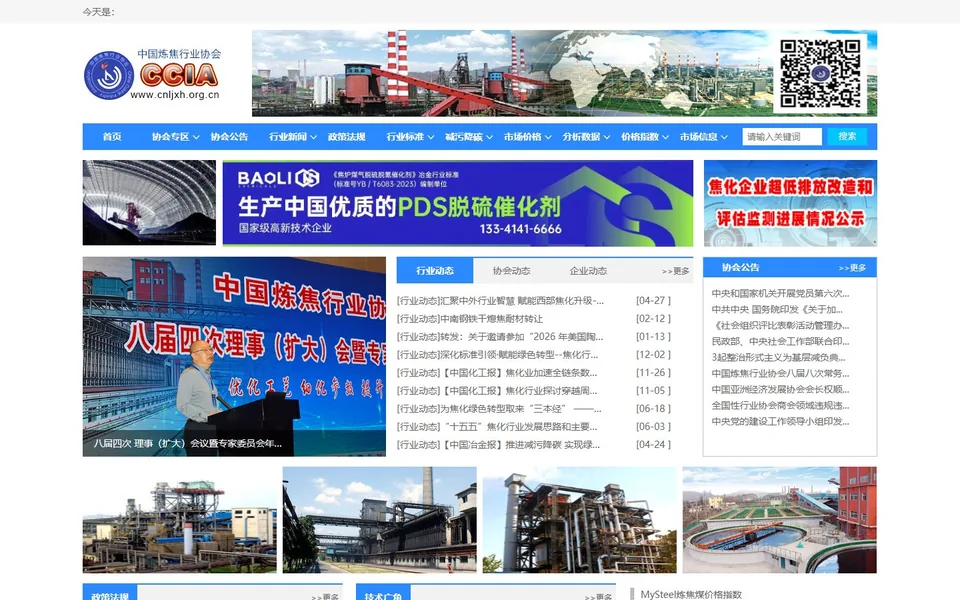Click the CCIA association logo
Image resolution: width=960 pixels, height=600 pixels.
click(152, 75)
